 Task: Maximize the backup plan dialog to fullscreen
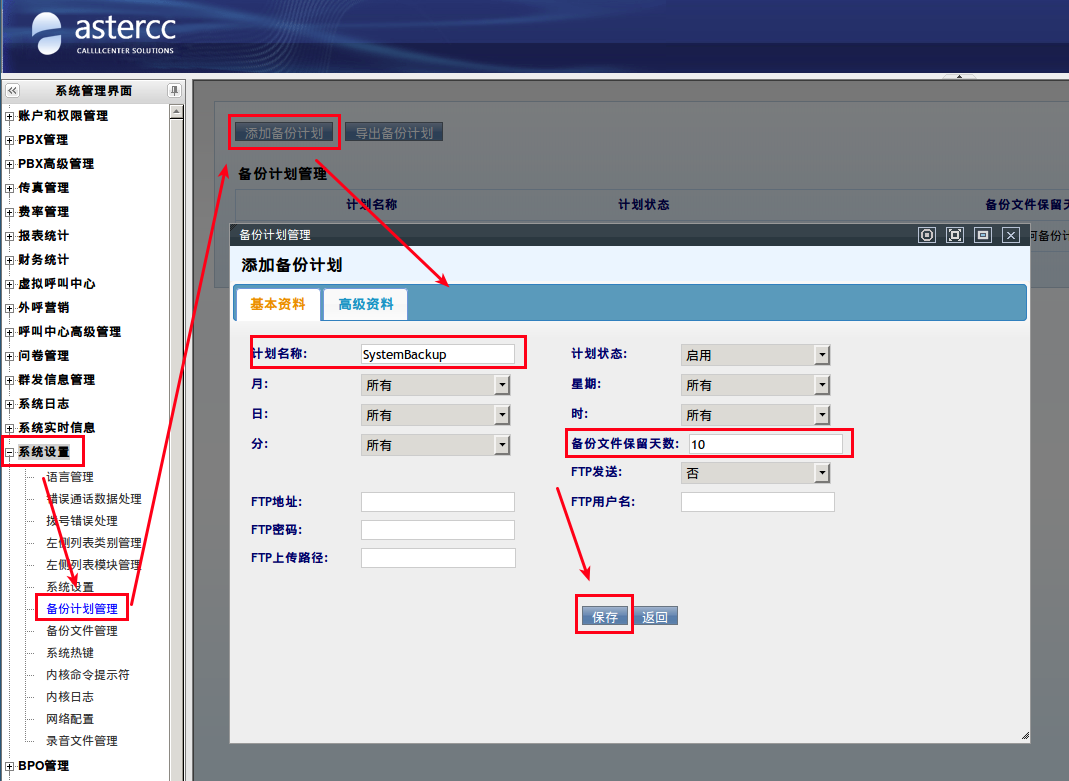coord(955,235)
